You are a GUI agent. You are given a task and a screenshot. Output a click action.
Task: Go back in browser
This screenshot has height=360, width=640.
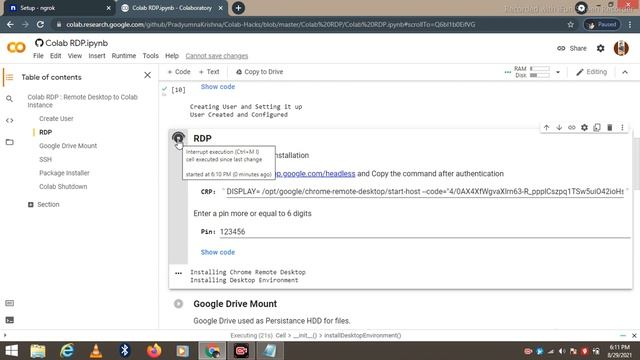click(x=10, y=24)
